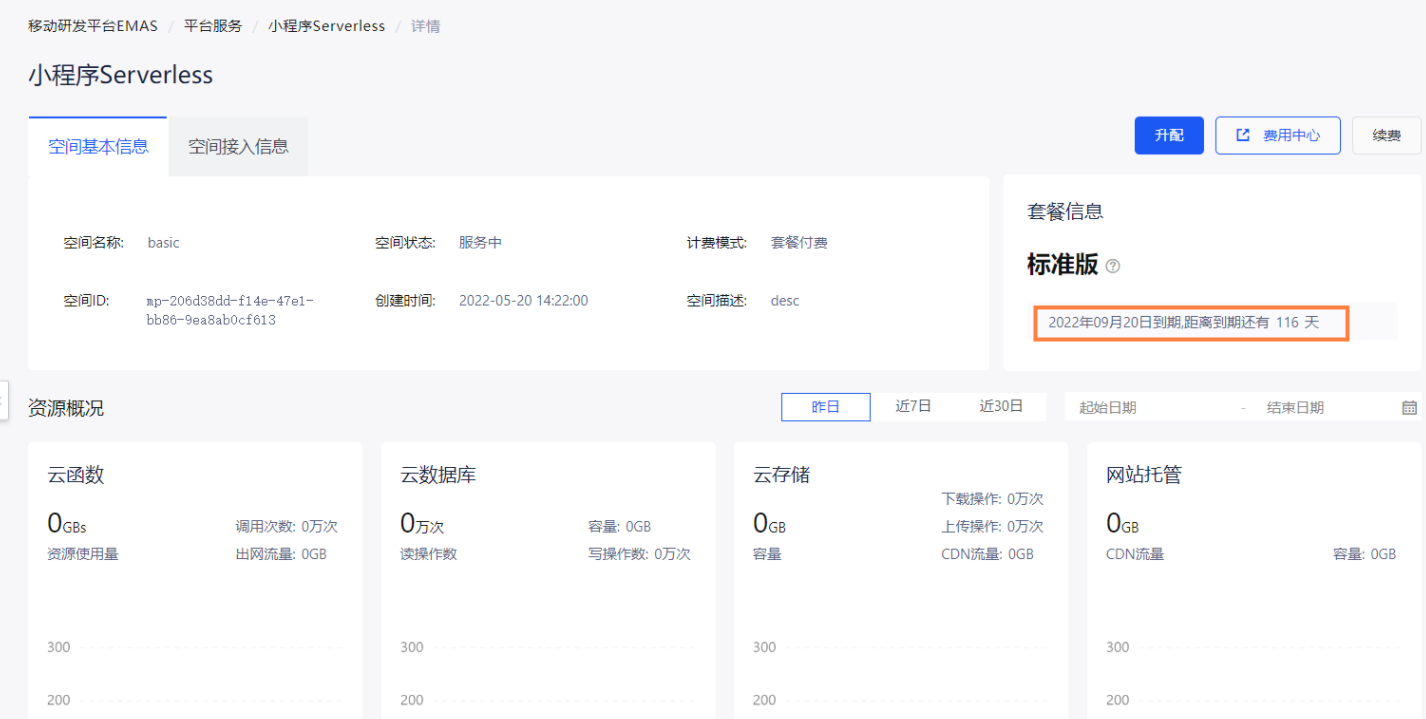Click the billing mode value 套餐付费
The width and height of the screenshot is (1426, 719).
pyautogui.click(x=799, y=242)
